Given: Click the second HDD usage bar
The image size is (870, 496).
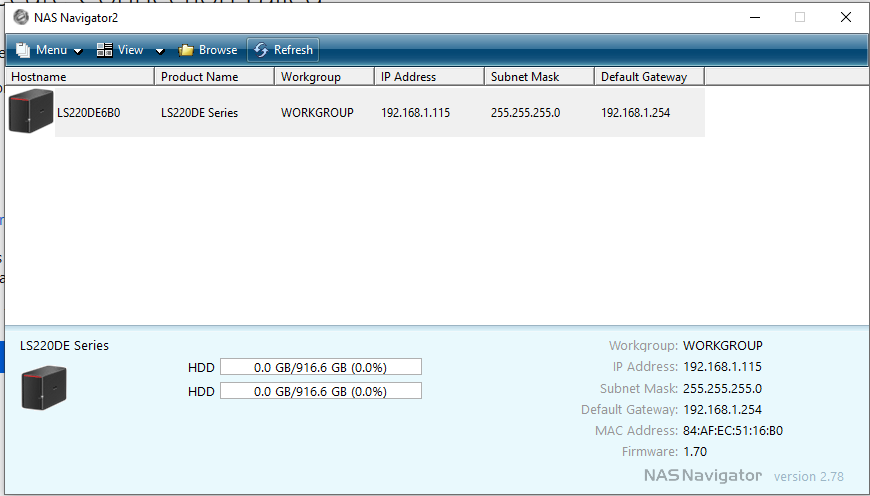Looking at the screenshot, I should click(x=321, y=391).
